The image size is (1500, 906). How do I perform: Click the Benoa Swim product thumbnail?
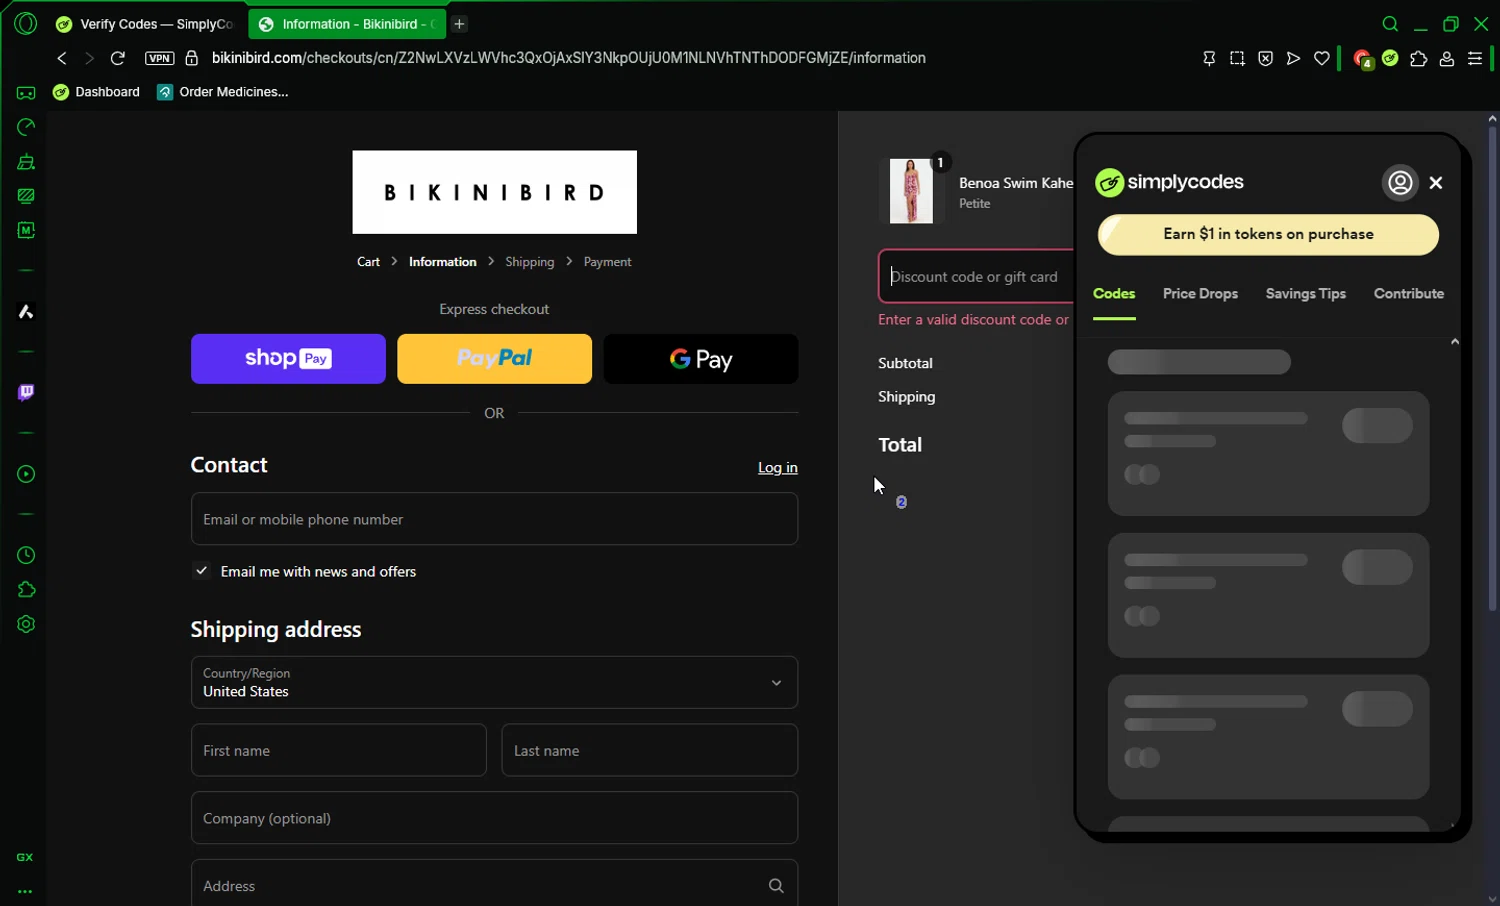pyautogui.click(x=911, y=190)
